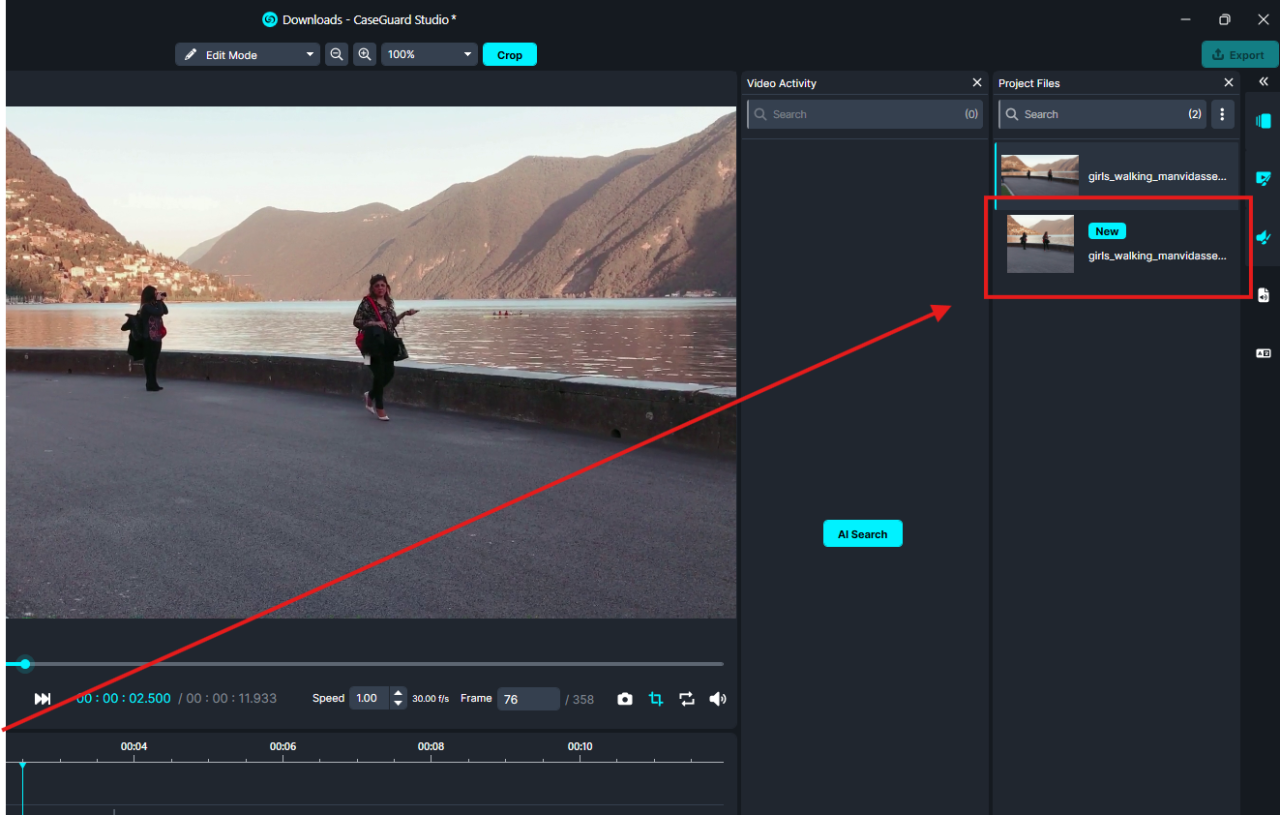1280x815 pixels.
Task: Click the Frame number input field
Action: point(528,699)
